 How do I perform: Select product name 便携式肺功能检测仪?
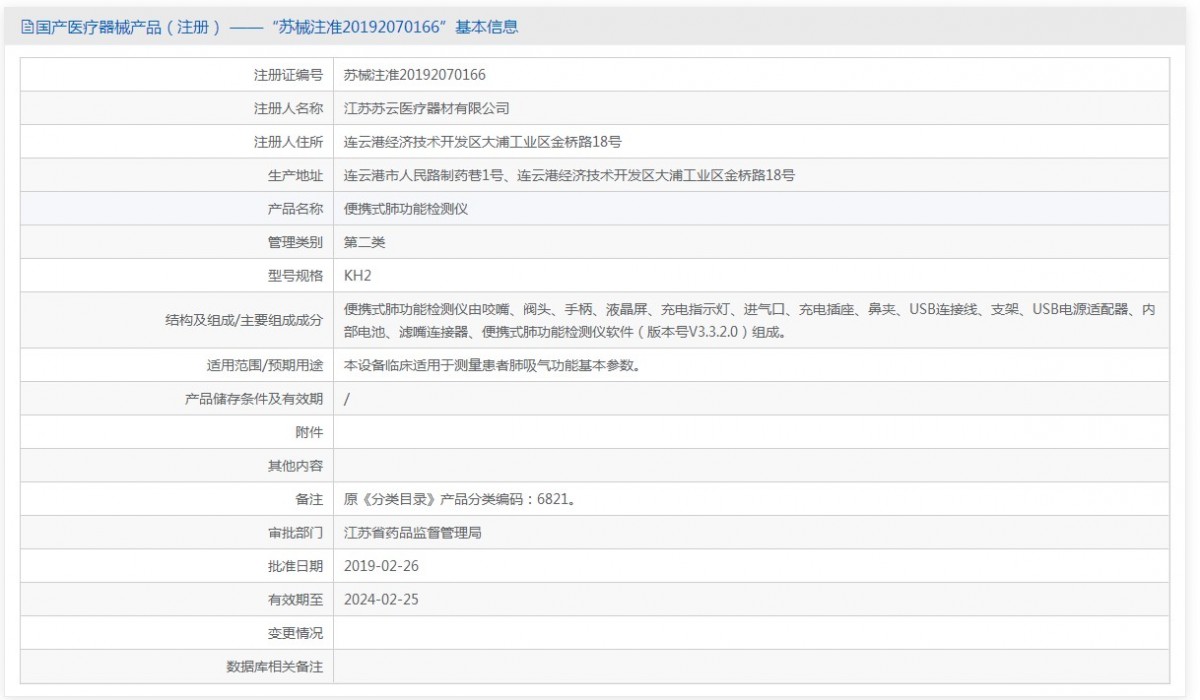click(x=406, y=209)
